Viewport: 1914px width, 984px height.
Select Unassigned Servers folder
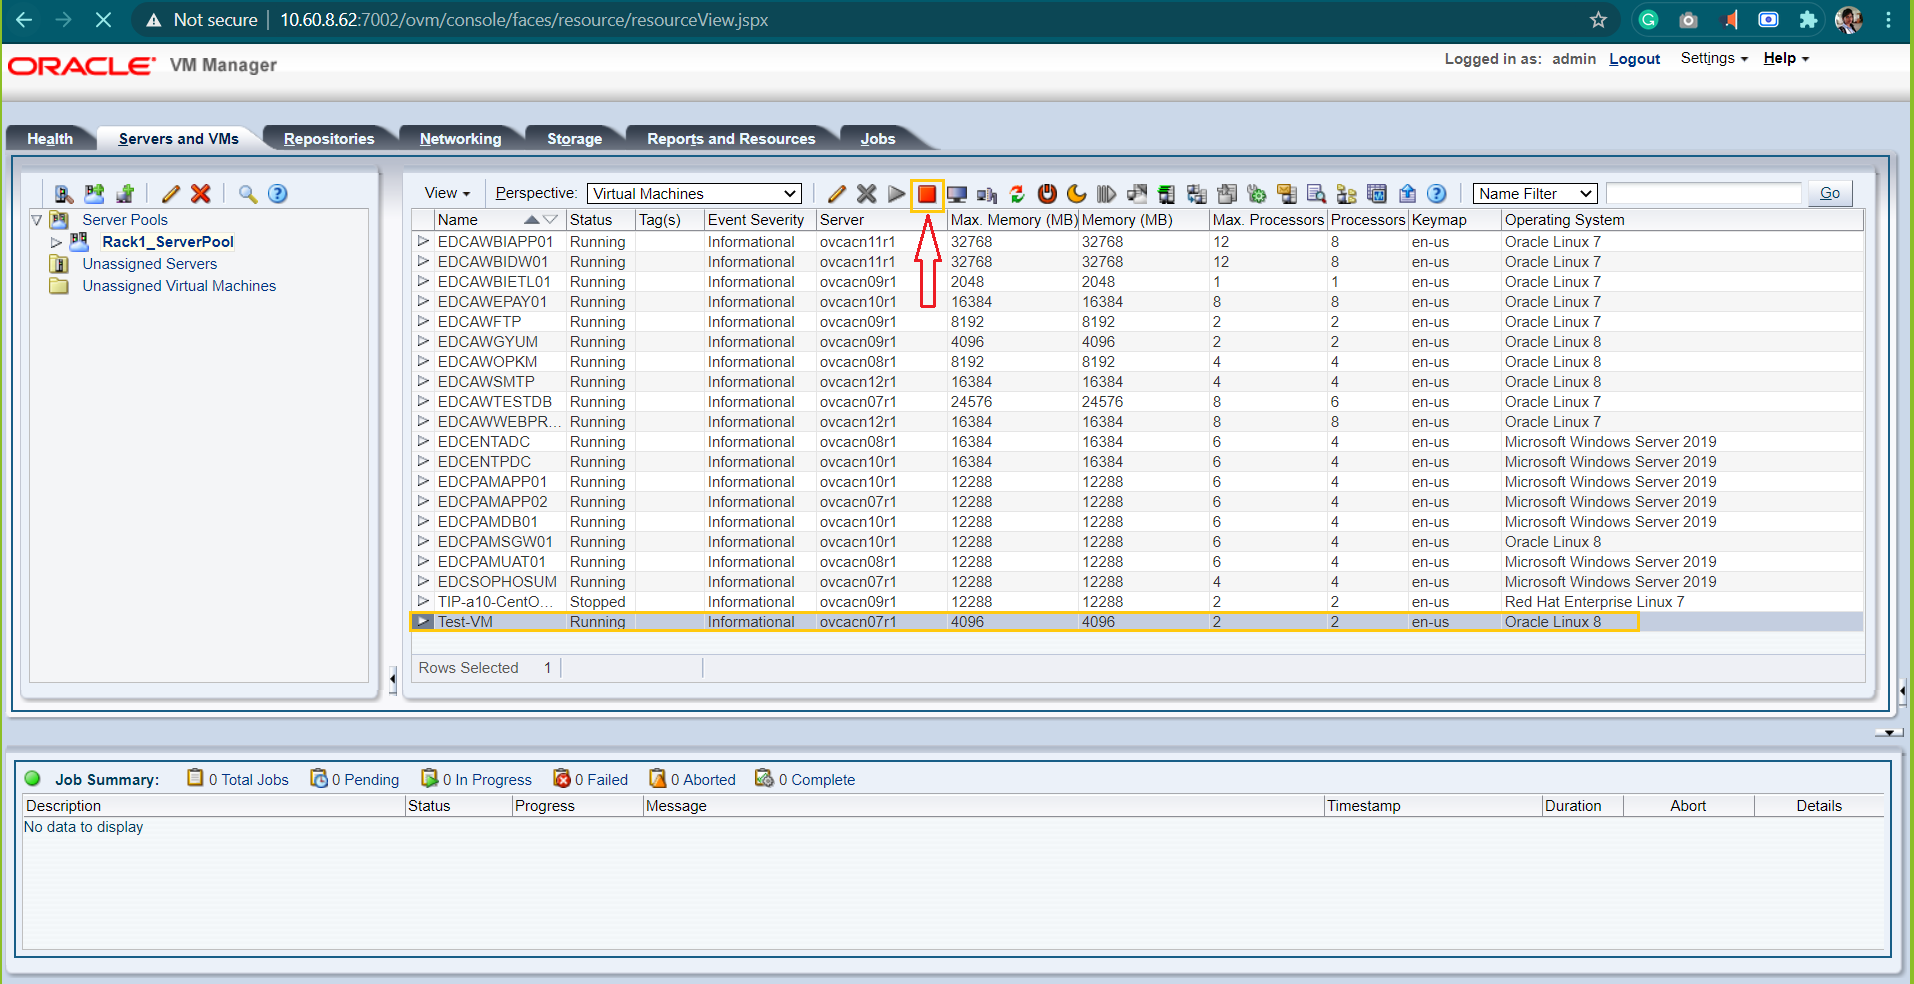pos(150,264)
